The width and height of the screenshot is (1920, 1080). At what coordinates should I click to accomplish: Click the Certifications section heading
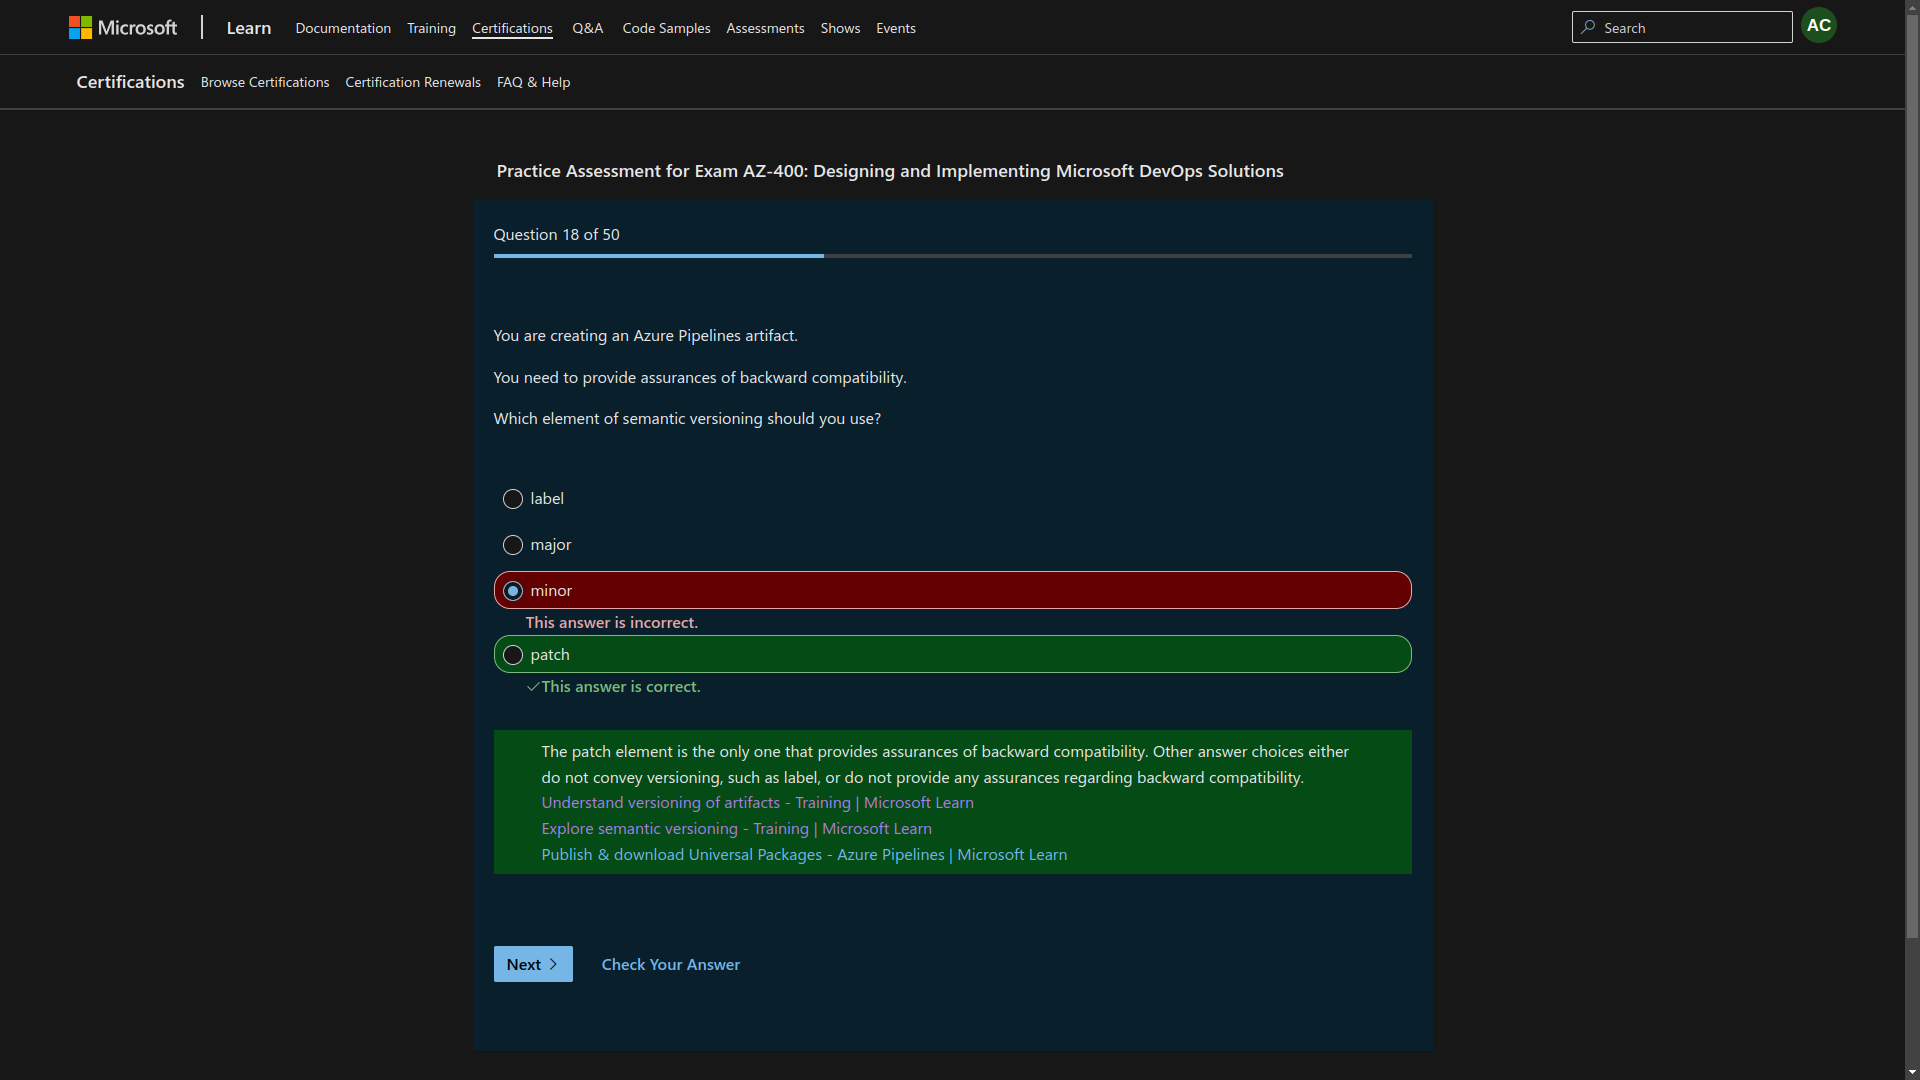(x=130, y=82)
